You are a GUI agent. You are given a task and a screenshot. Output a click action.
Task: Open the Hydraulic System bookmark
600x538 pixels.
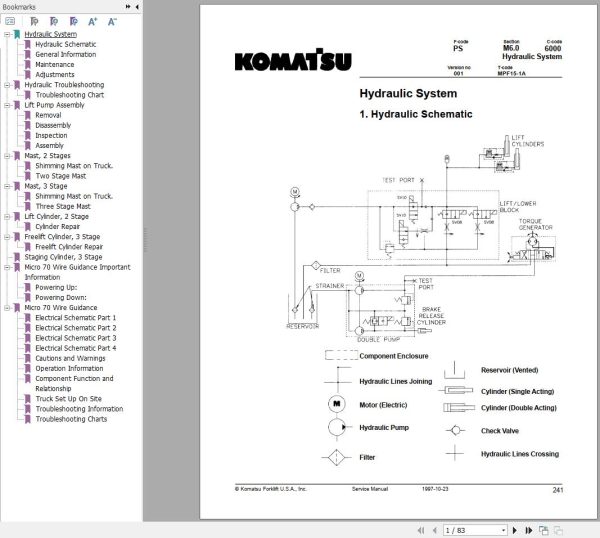(x=51, y=34)
